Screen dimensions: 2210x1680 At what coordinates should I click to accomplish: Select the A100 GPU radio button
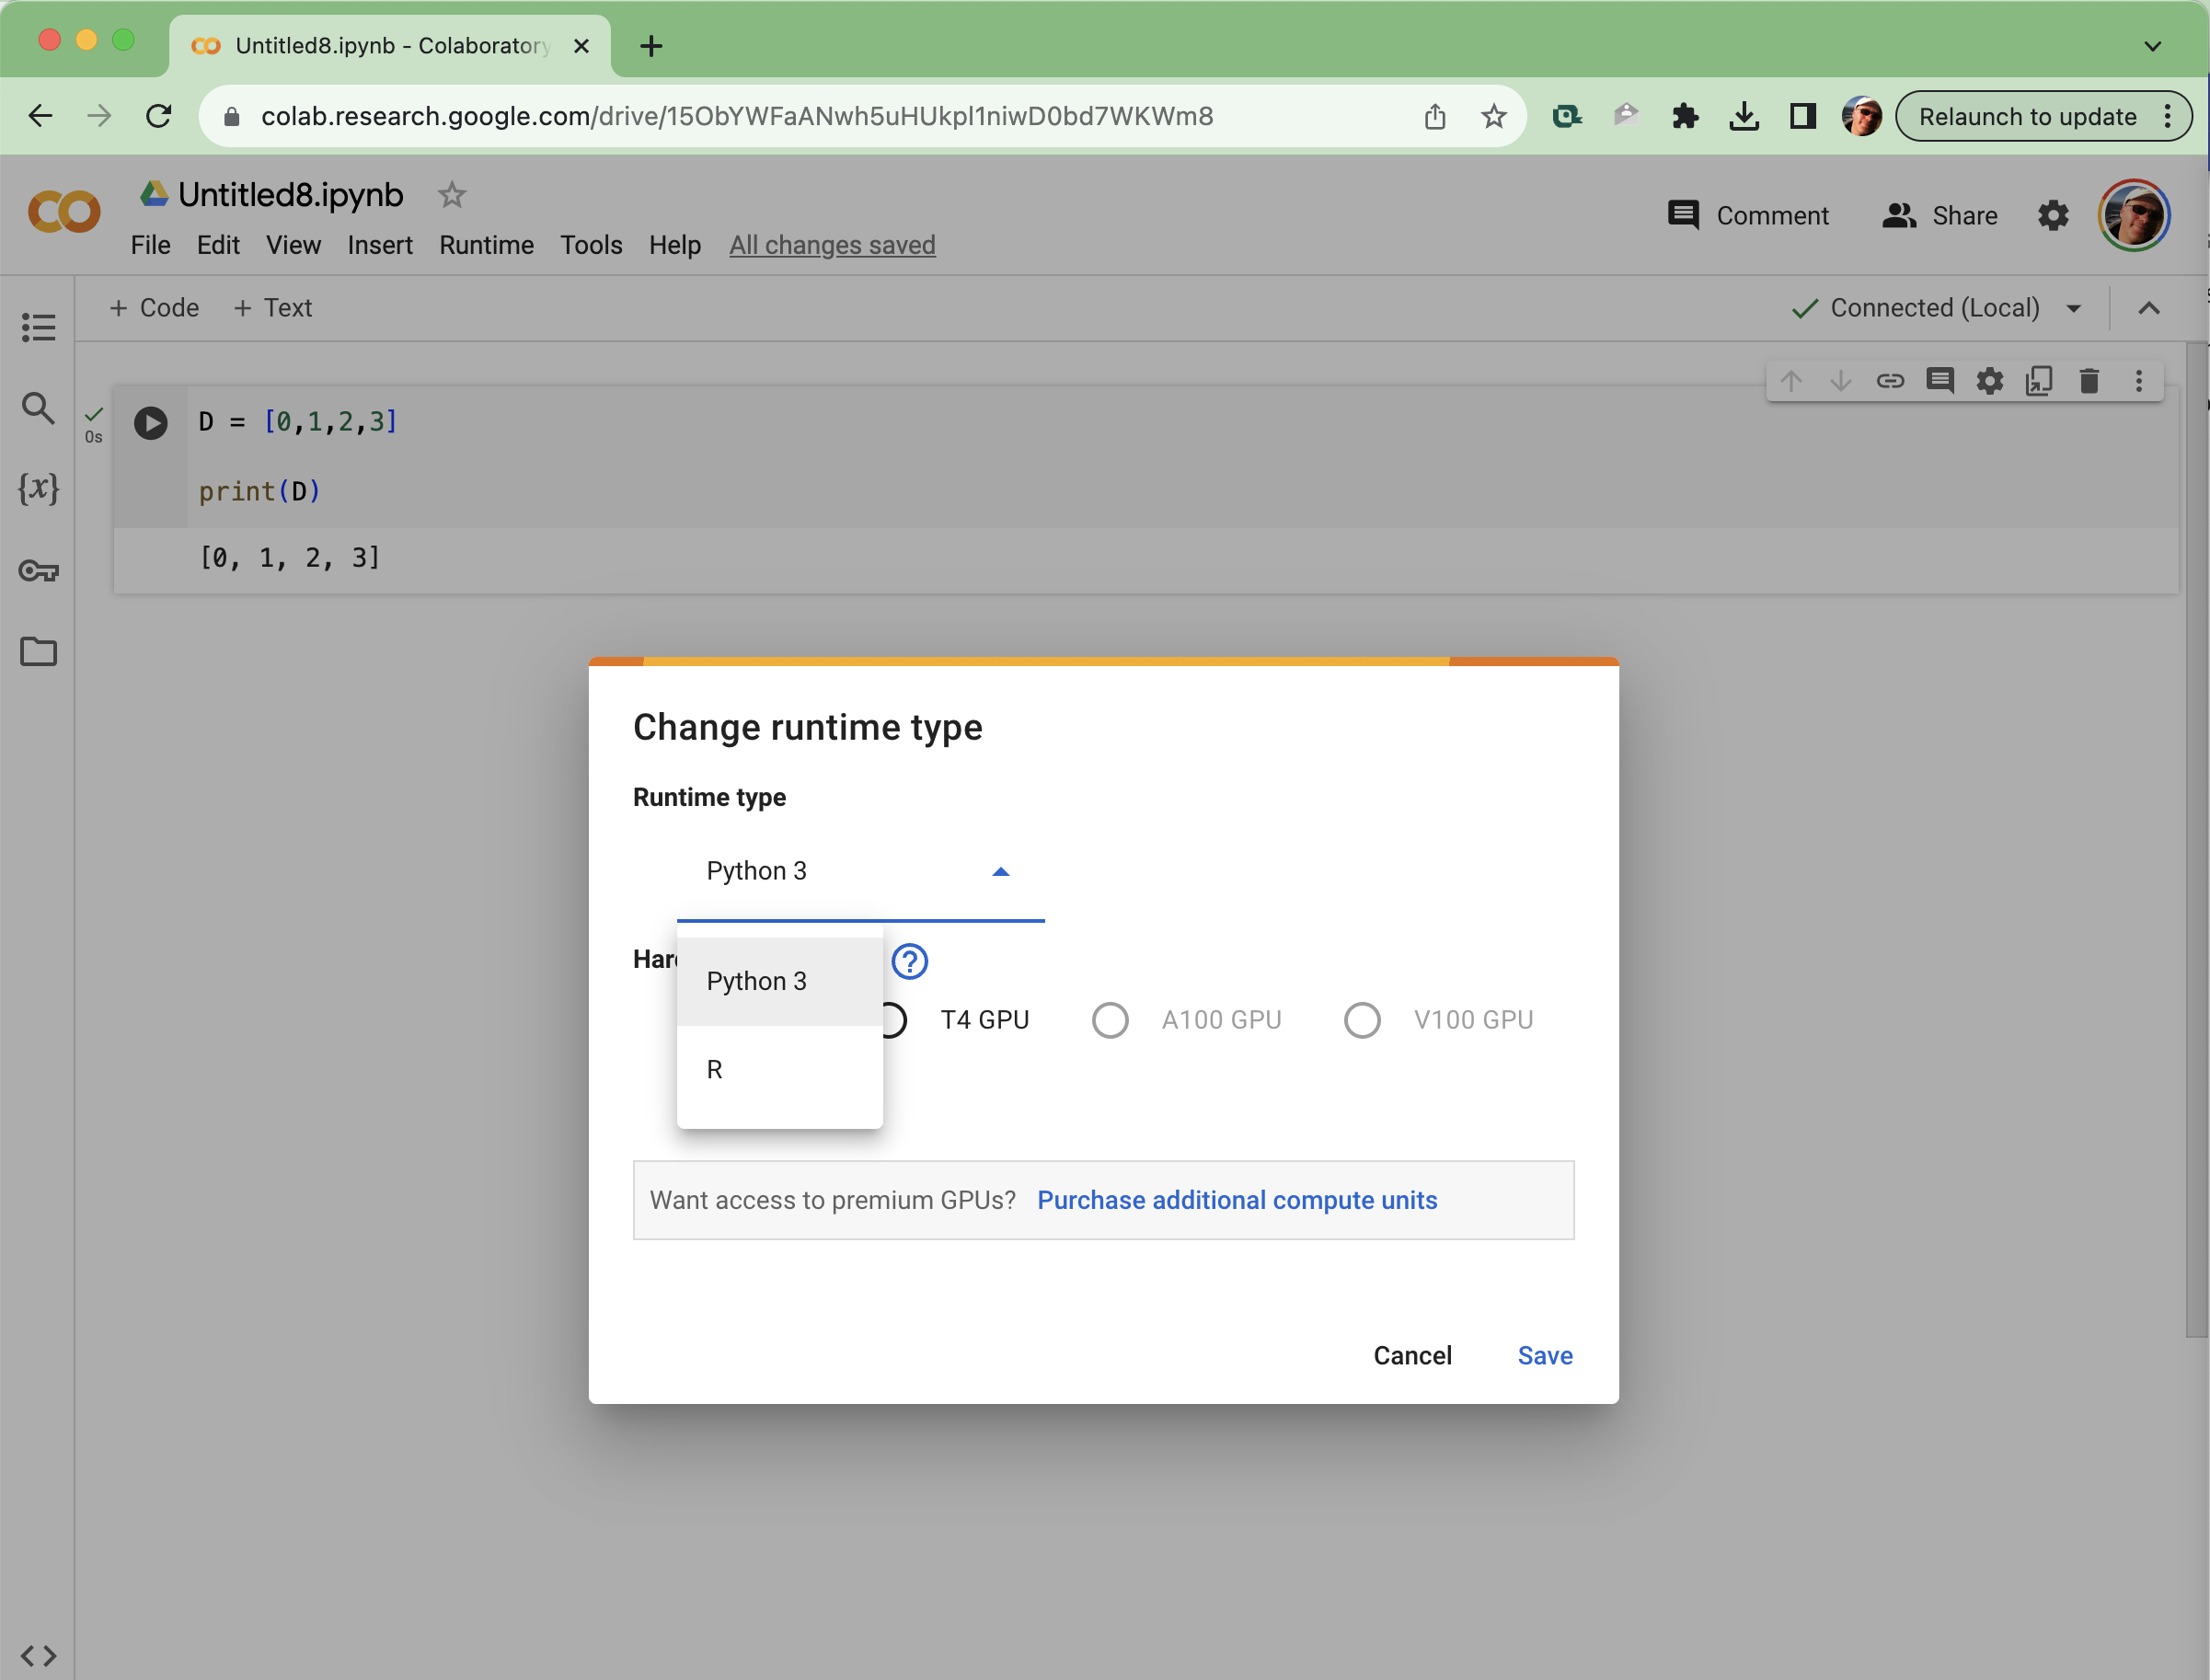pyautogui.click(x=1110, y=1020)
